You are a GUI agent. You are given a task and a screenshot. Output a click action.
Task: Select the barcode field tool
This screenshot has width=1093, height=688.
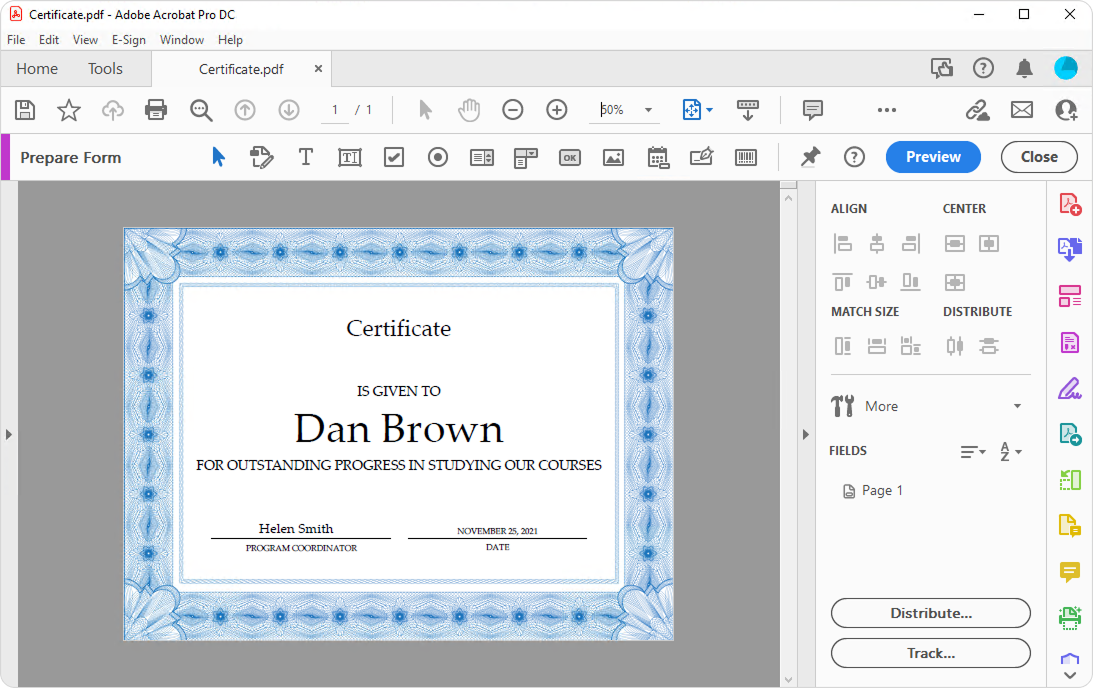(746, 157)
